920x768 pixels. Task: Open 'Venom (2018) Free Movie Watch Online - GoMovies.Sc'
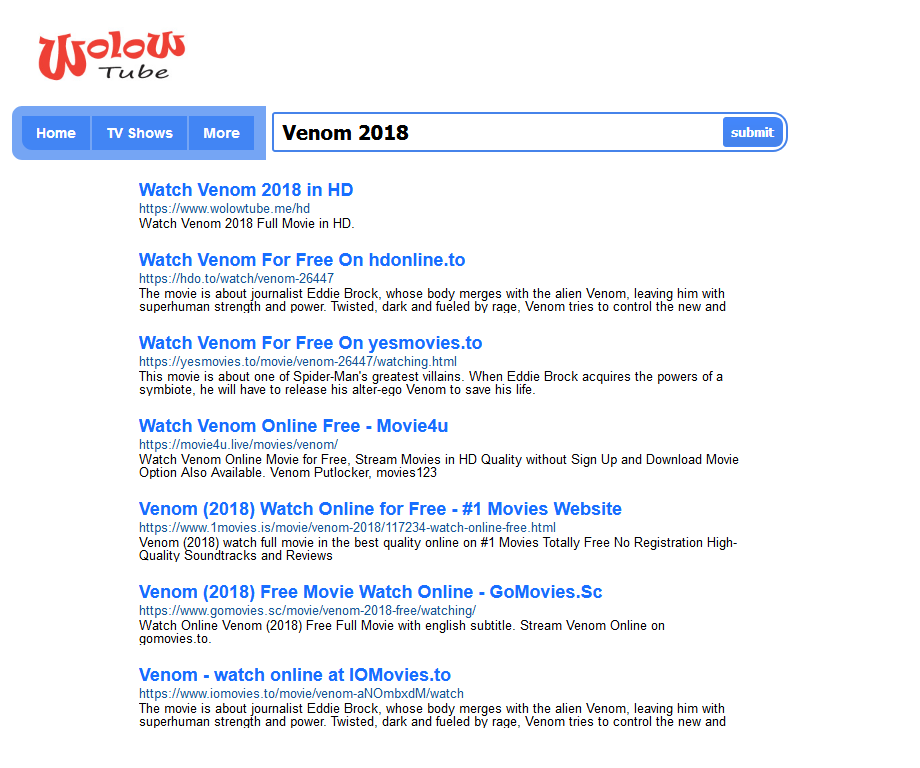(x=371, y=592)
